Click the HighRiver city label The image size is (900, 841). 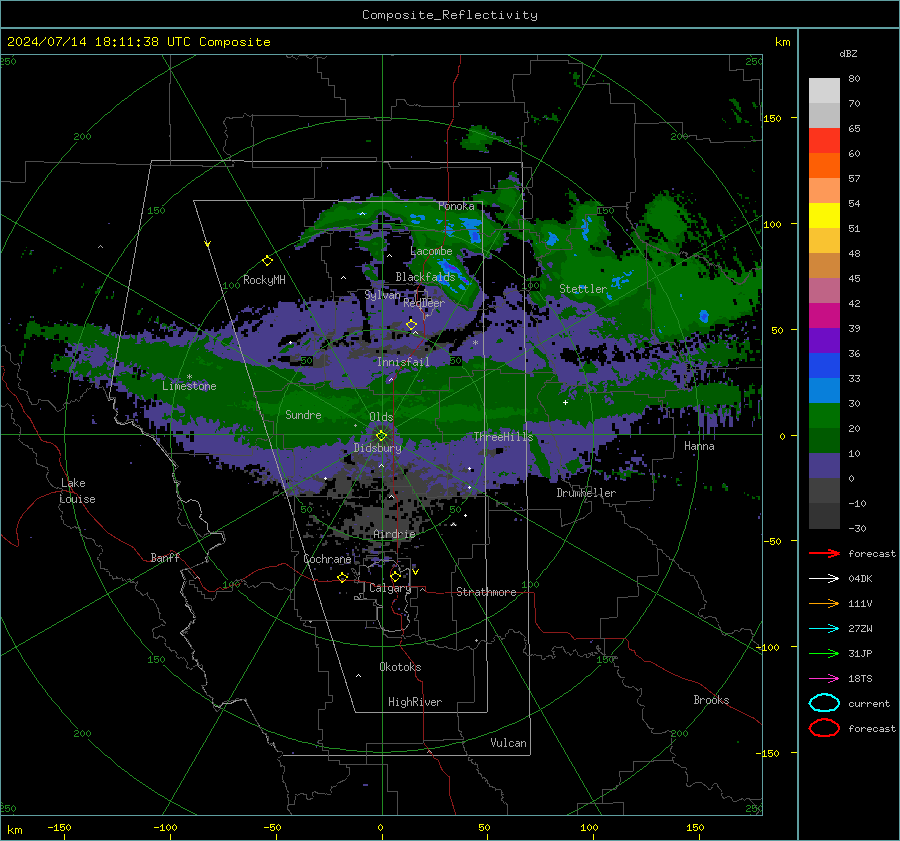click(x=415, y=702)
